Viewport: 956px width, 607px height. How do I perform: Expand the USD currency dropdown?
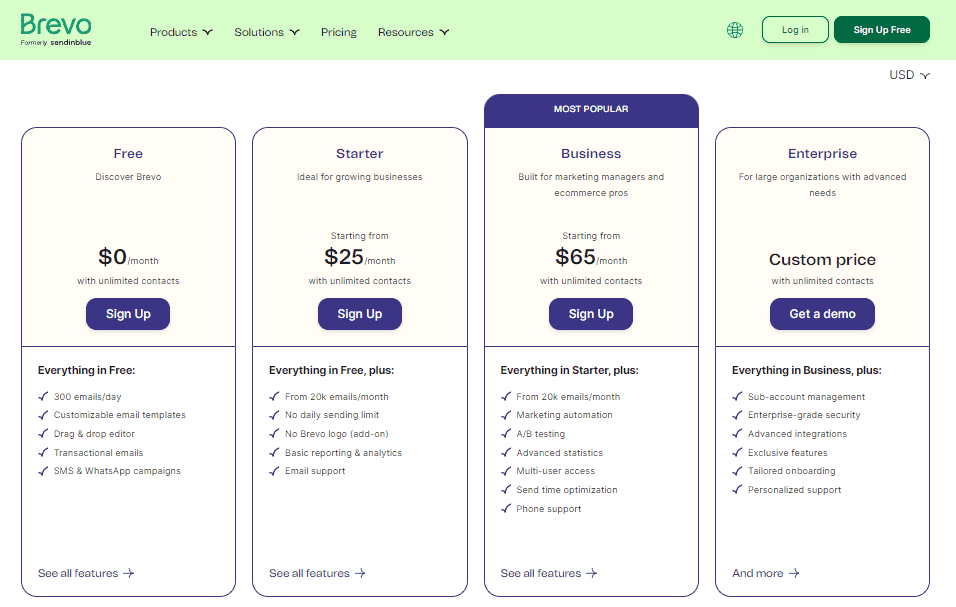[x=909, y=74]
